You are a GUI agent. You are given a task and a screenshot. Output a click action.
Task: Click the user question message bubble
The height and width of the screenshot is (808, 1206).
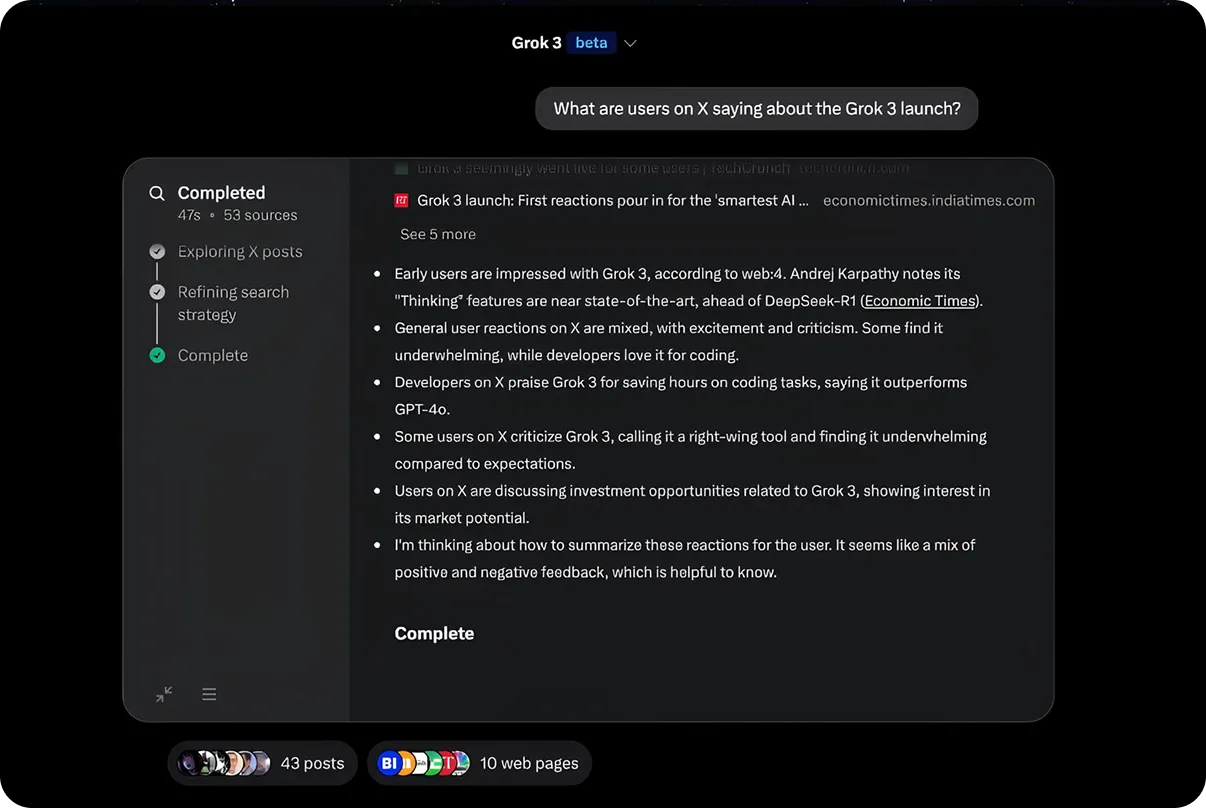[x=756, y=109]
